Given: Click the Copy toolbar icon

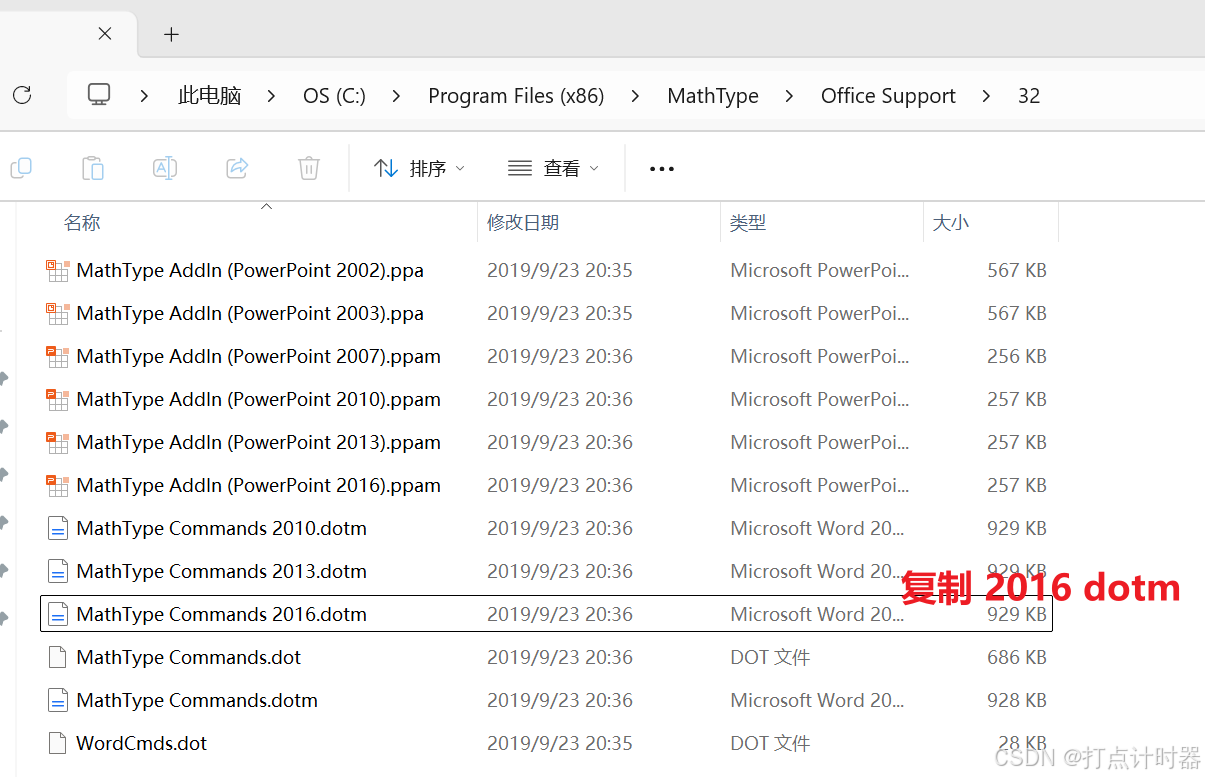Looking at the screenshot, I should [21, 168].
